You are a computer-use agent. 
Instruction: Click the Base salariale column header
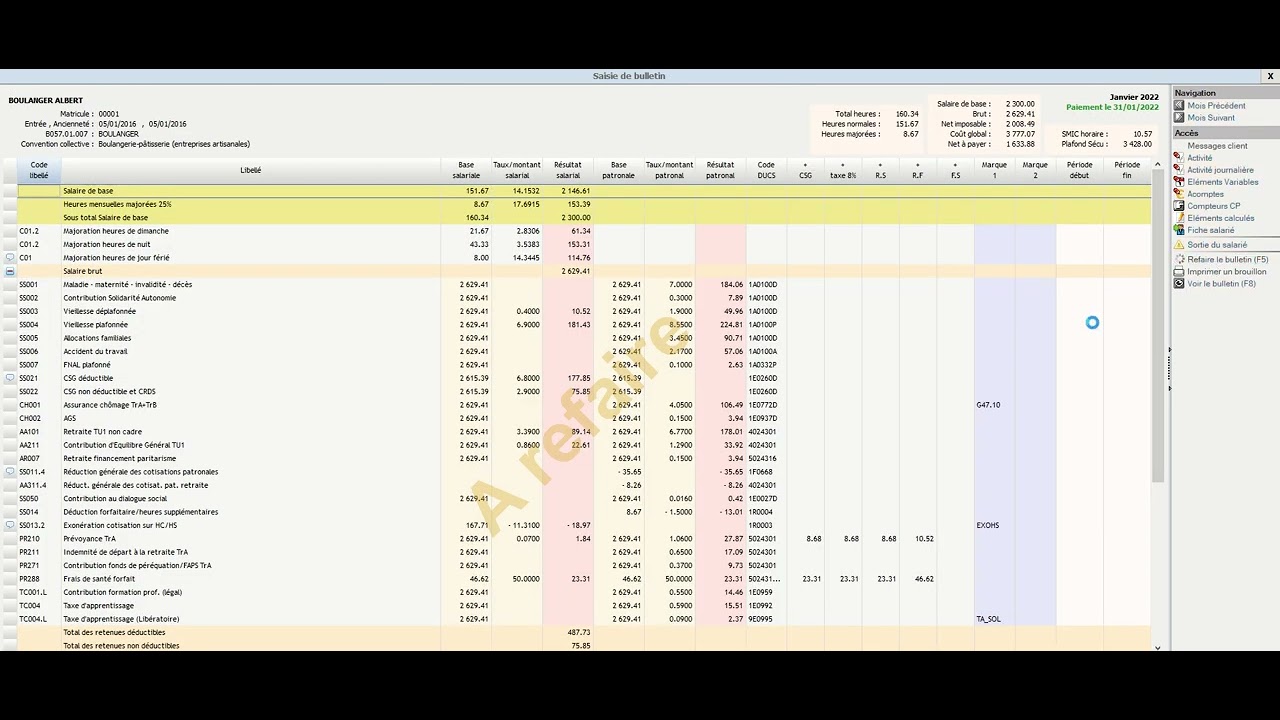(466, 170)
